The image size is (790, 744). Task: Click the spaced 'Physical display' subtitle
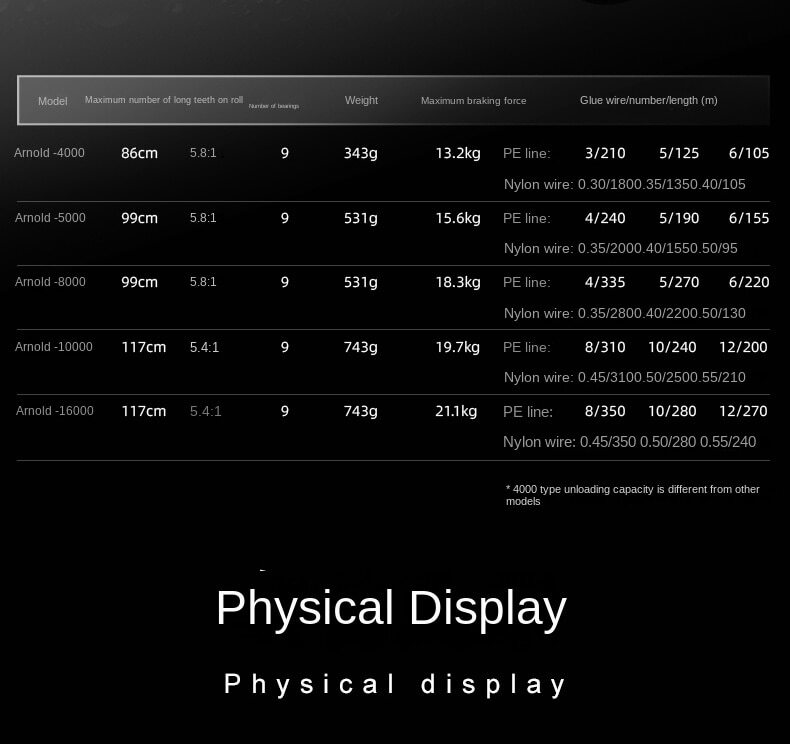click(x=395, y=685)
